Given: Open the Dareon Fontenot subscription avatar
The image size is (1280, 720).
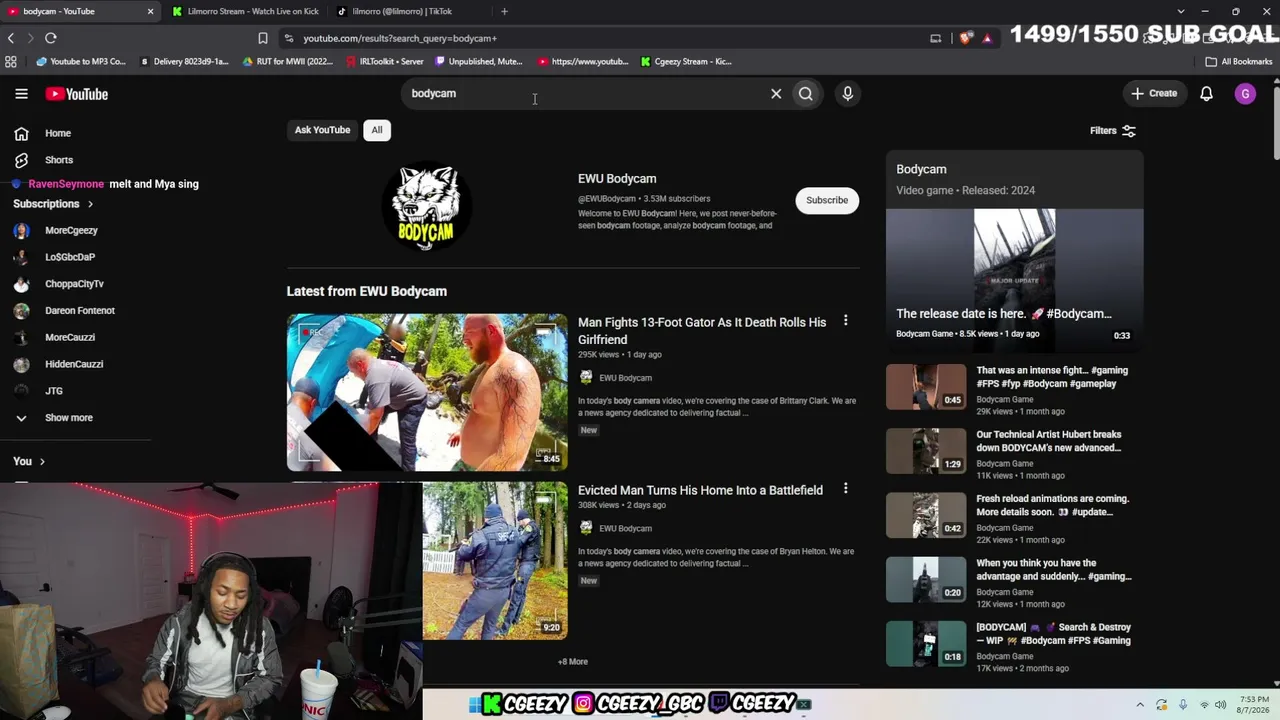Looking at the screenshot, I should point(21,311).
